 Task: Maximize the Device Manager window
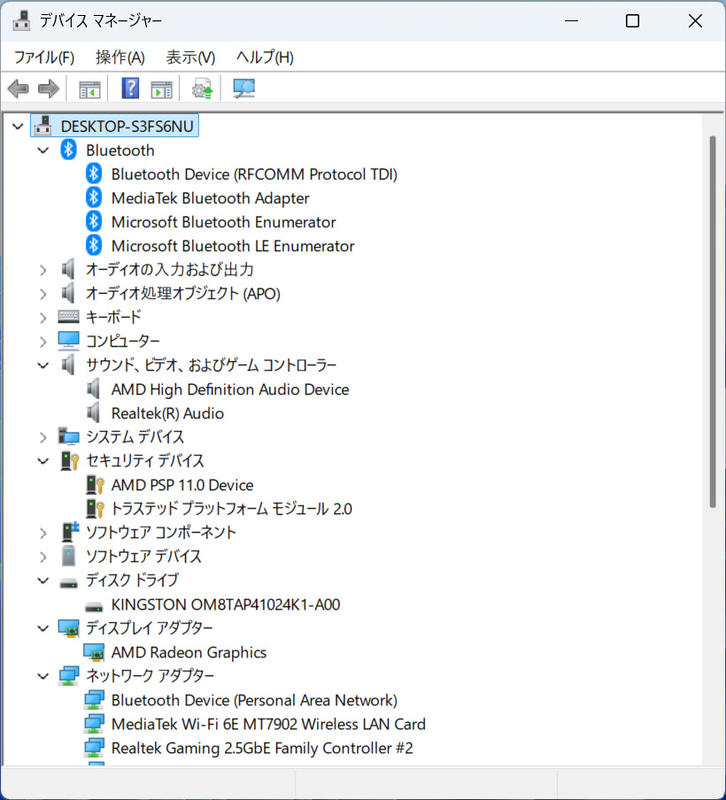click(x=632, y=21)
